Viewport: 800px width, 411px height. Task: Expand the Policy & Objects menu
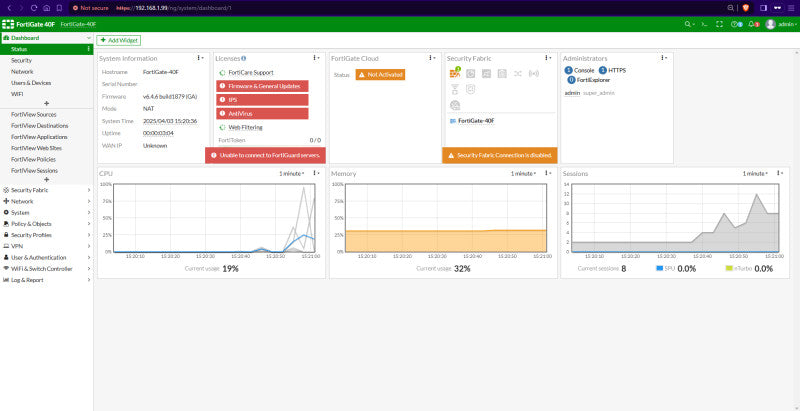pyautogui.click(x=46, y=224)
